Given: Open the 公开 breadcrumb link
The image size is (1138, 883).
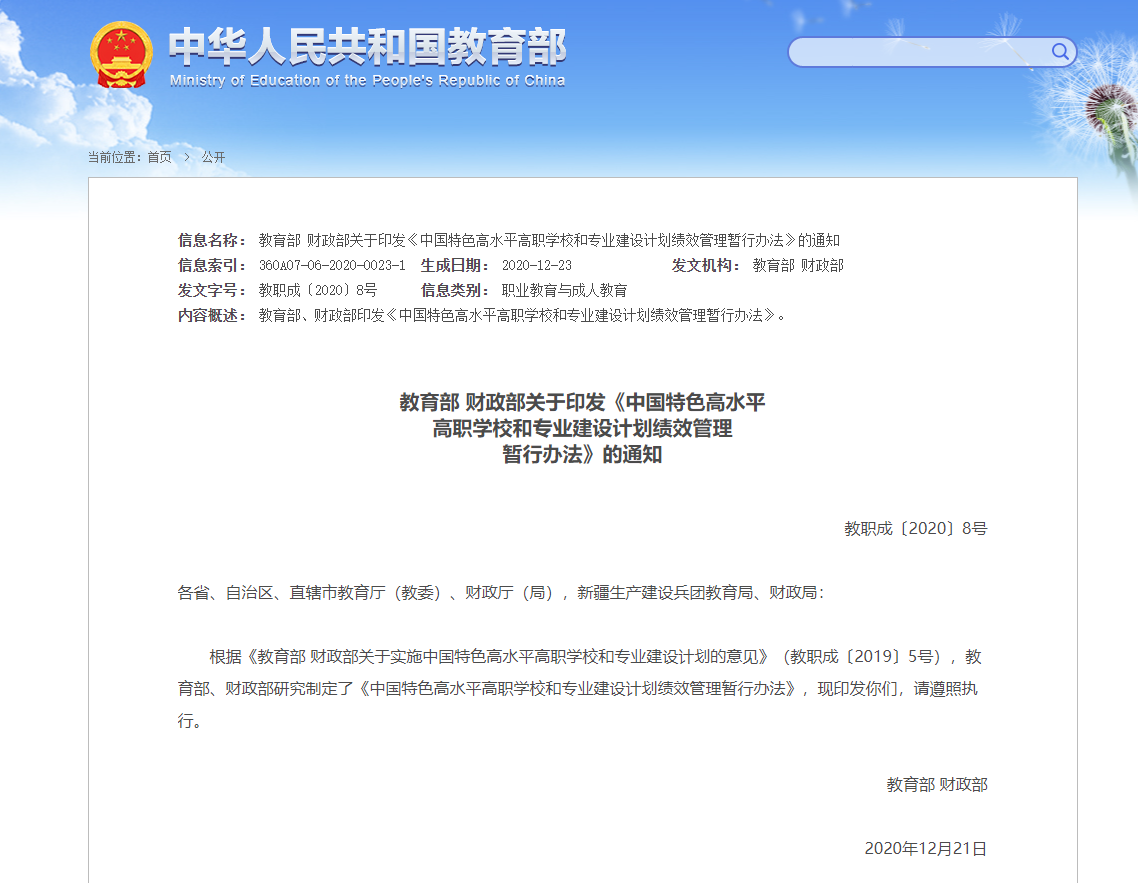Looking at the screenshot, I should click(x=213, y=157).
